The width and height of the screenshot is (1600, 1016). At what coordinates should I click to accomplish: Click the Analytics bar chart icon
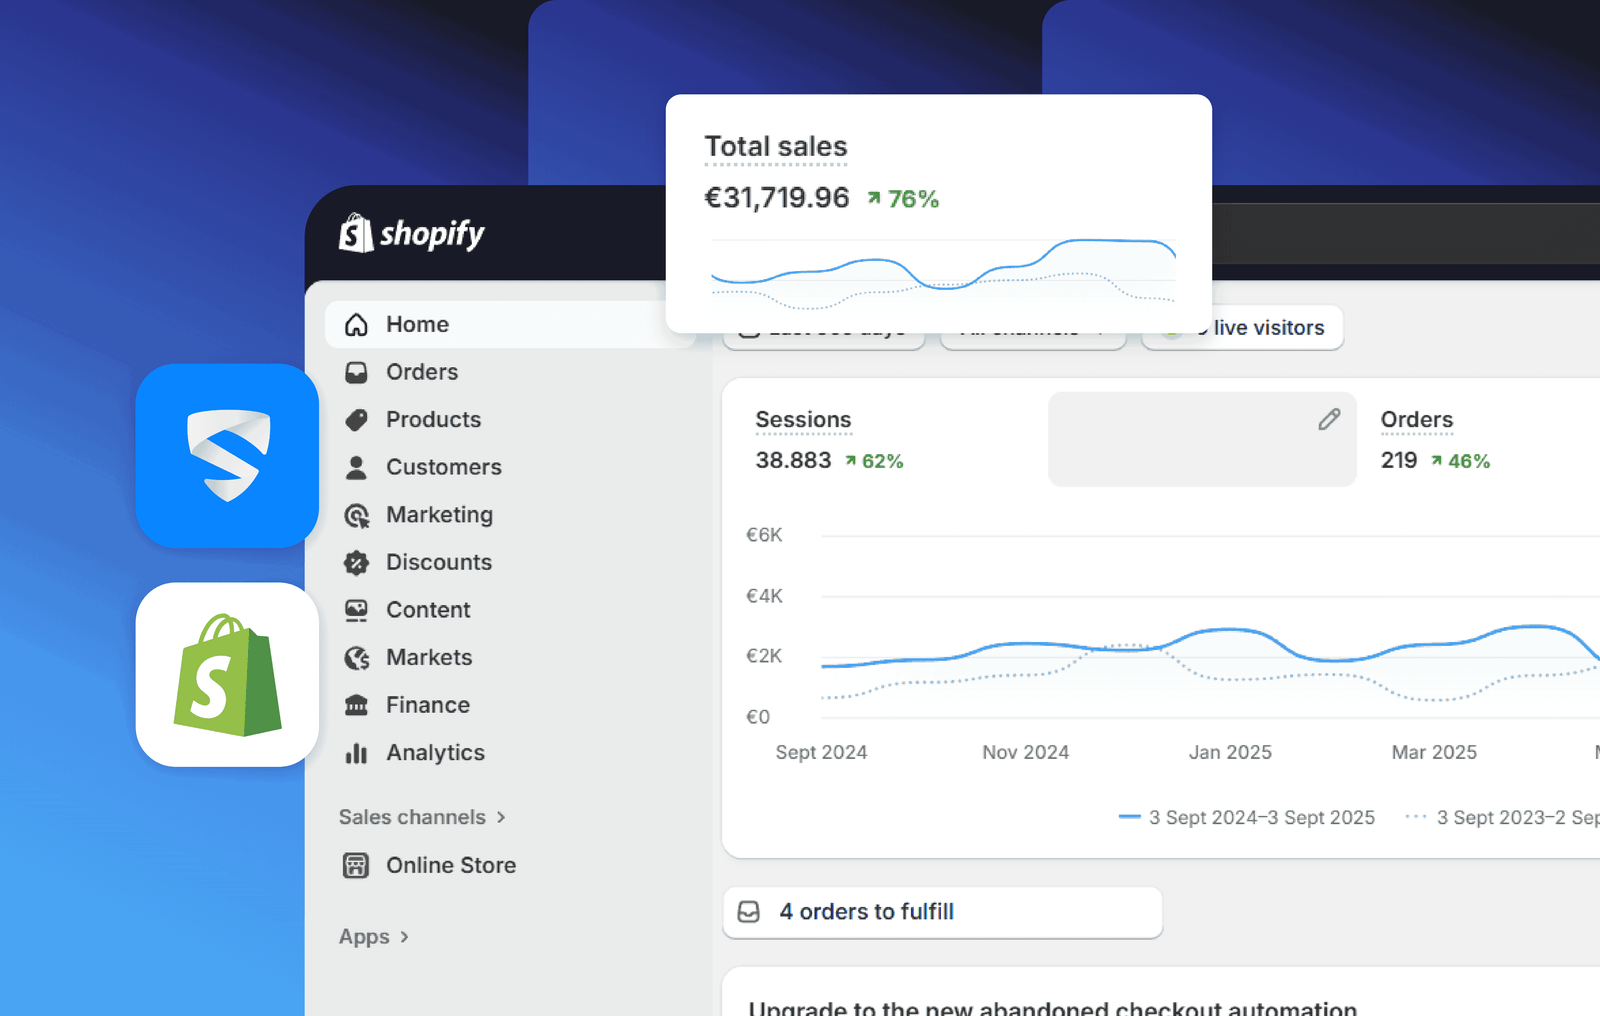click(356, 753)
